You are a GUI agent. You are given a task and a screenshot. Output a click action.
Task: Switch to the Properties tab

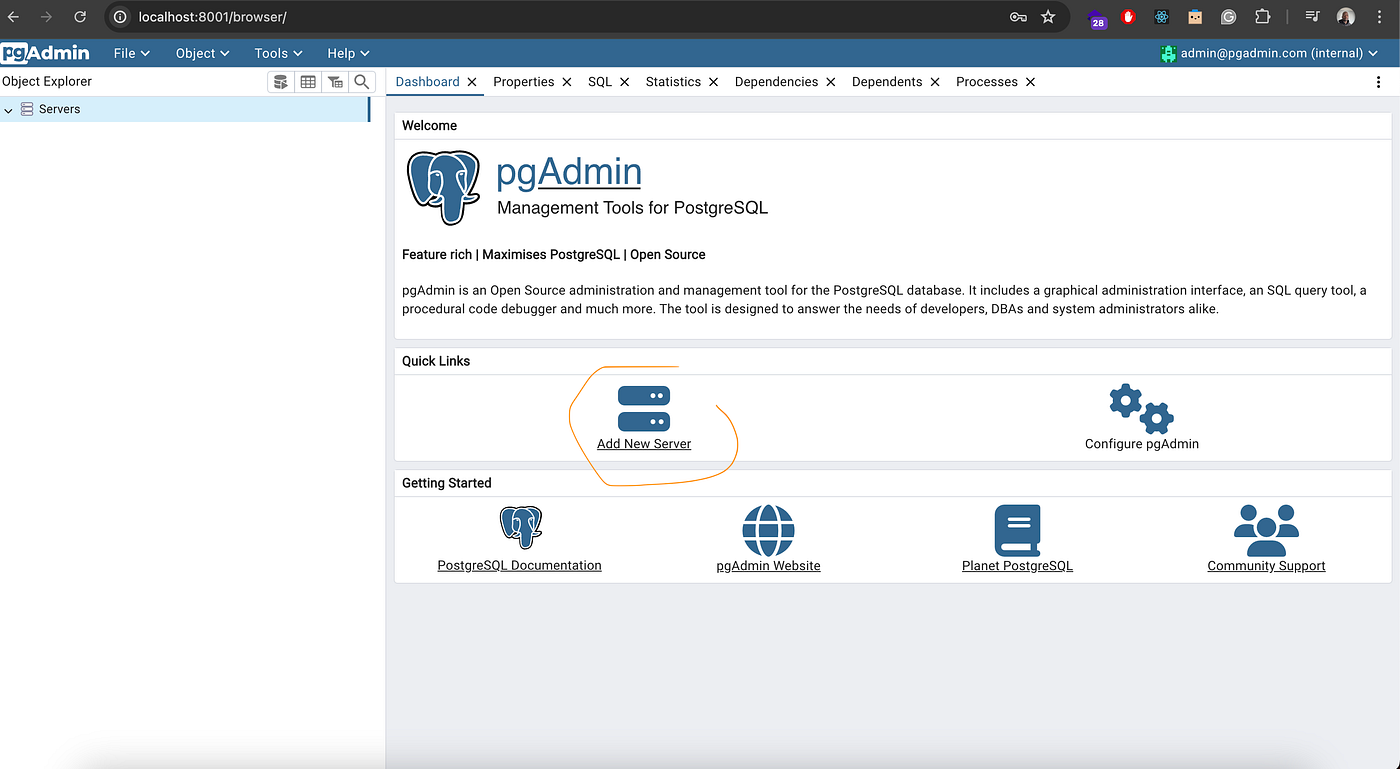click(x=523, y=82)
